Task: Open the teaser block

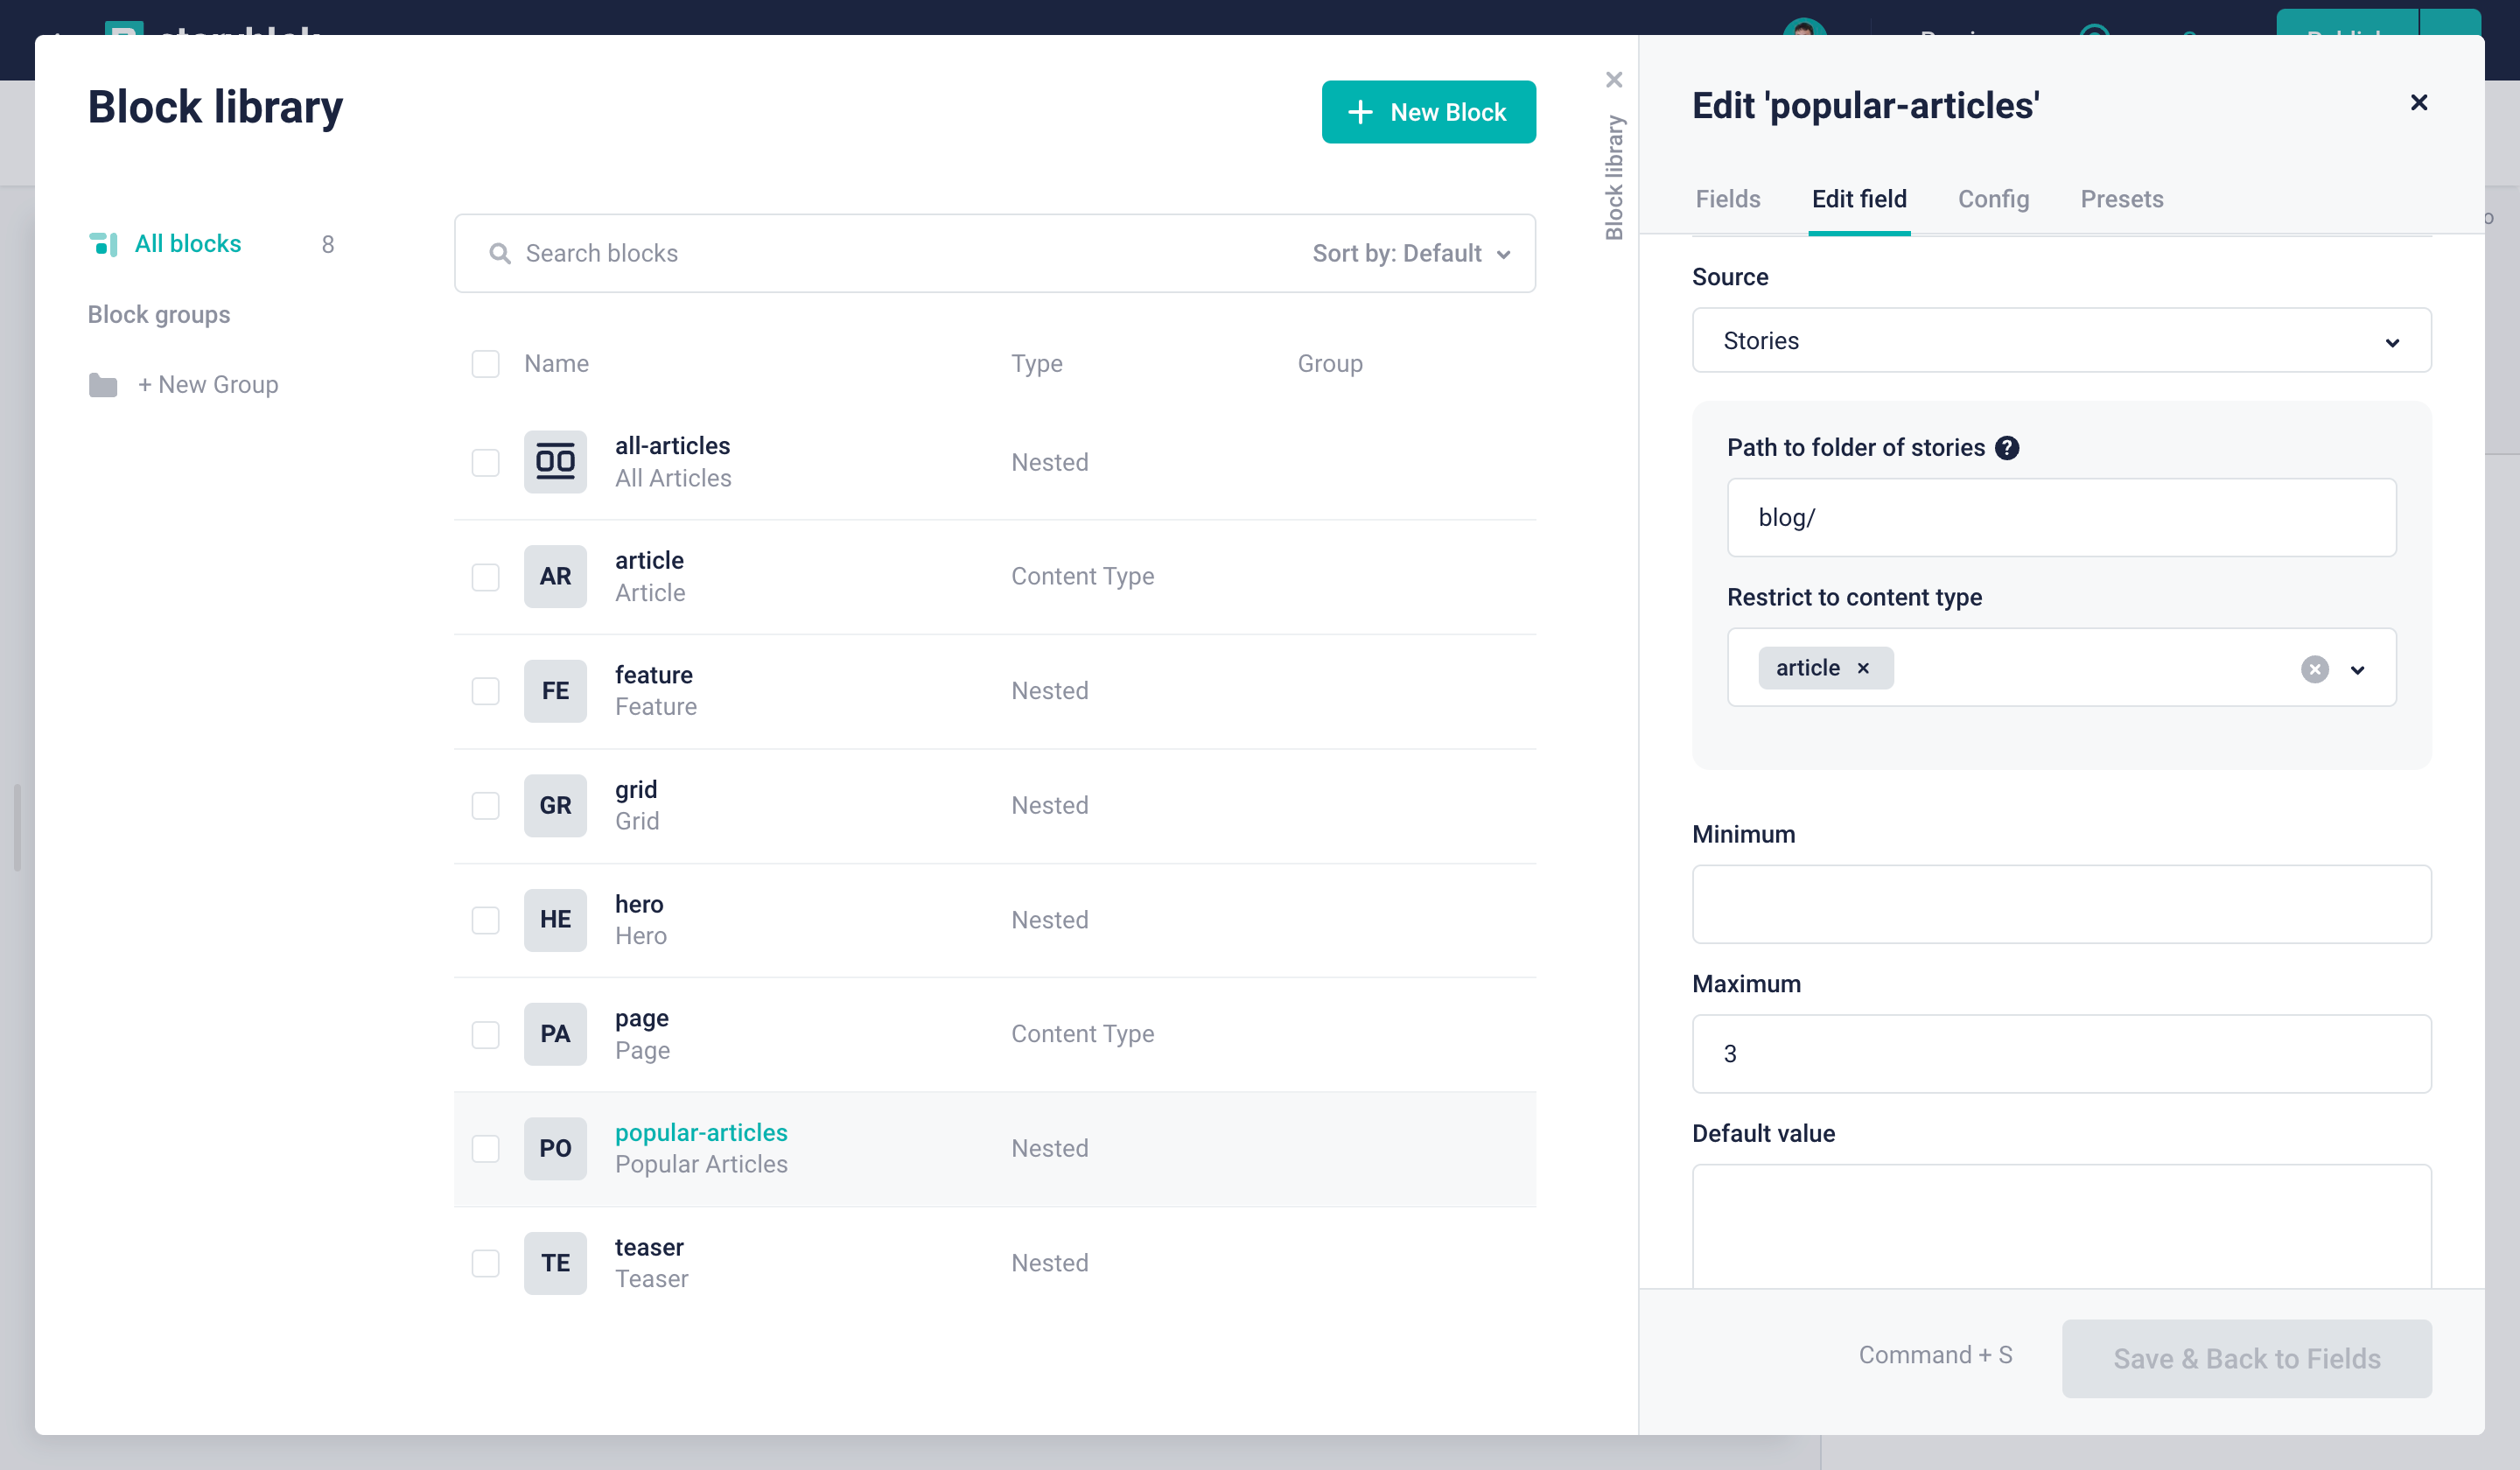Action: tap(649, 1247)
